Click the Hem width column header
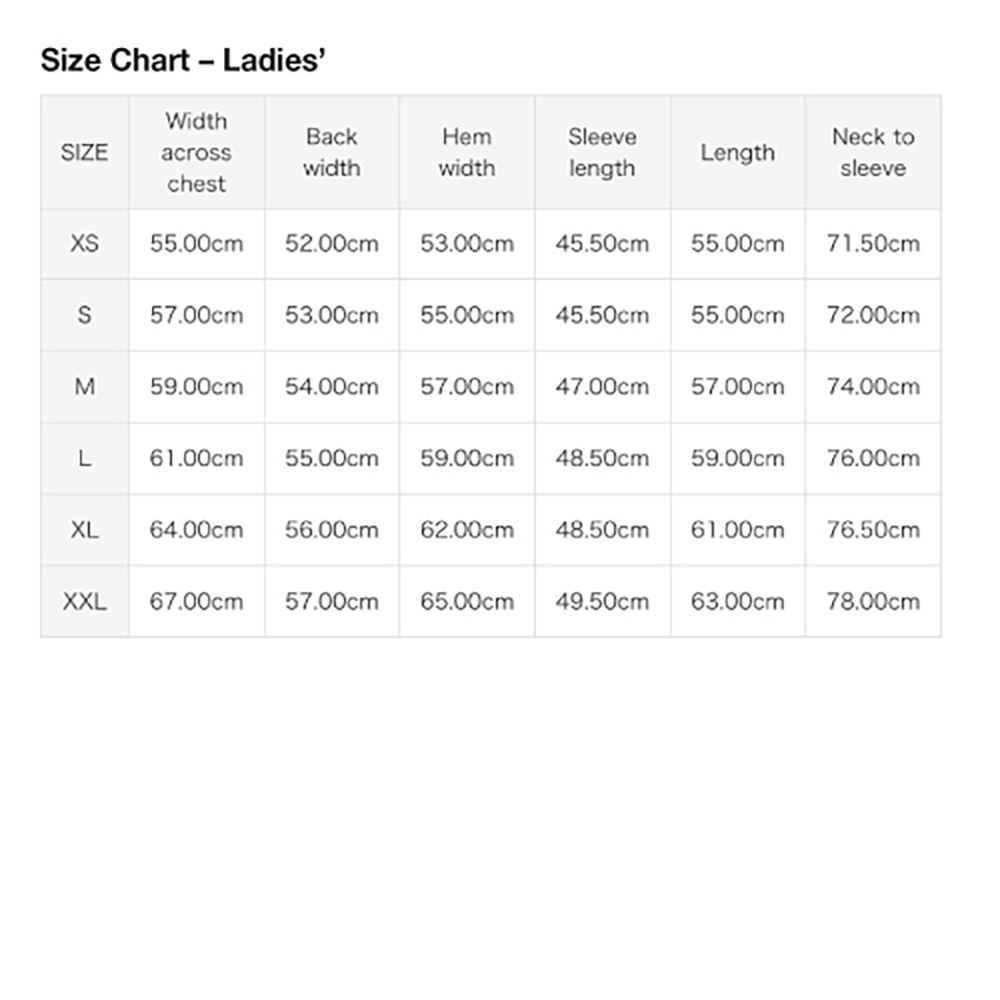 (467, 152)
